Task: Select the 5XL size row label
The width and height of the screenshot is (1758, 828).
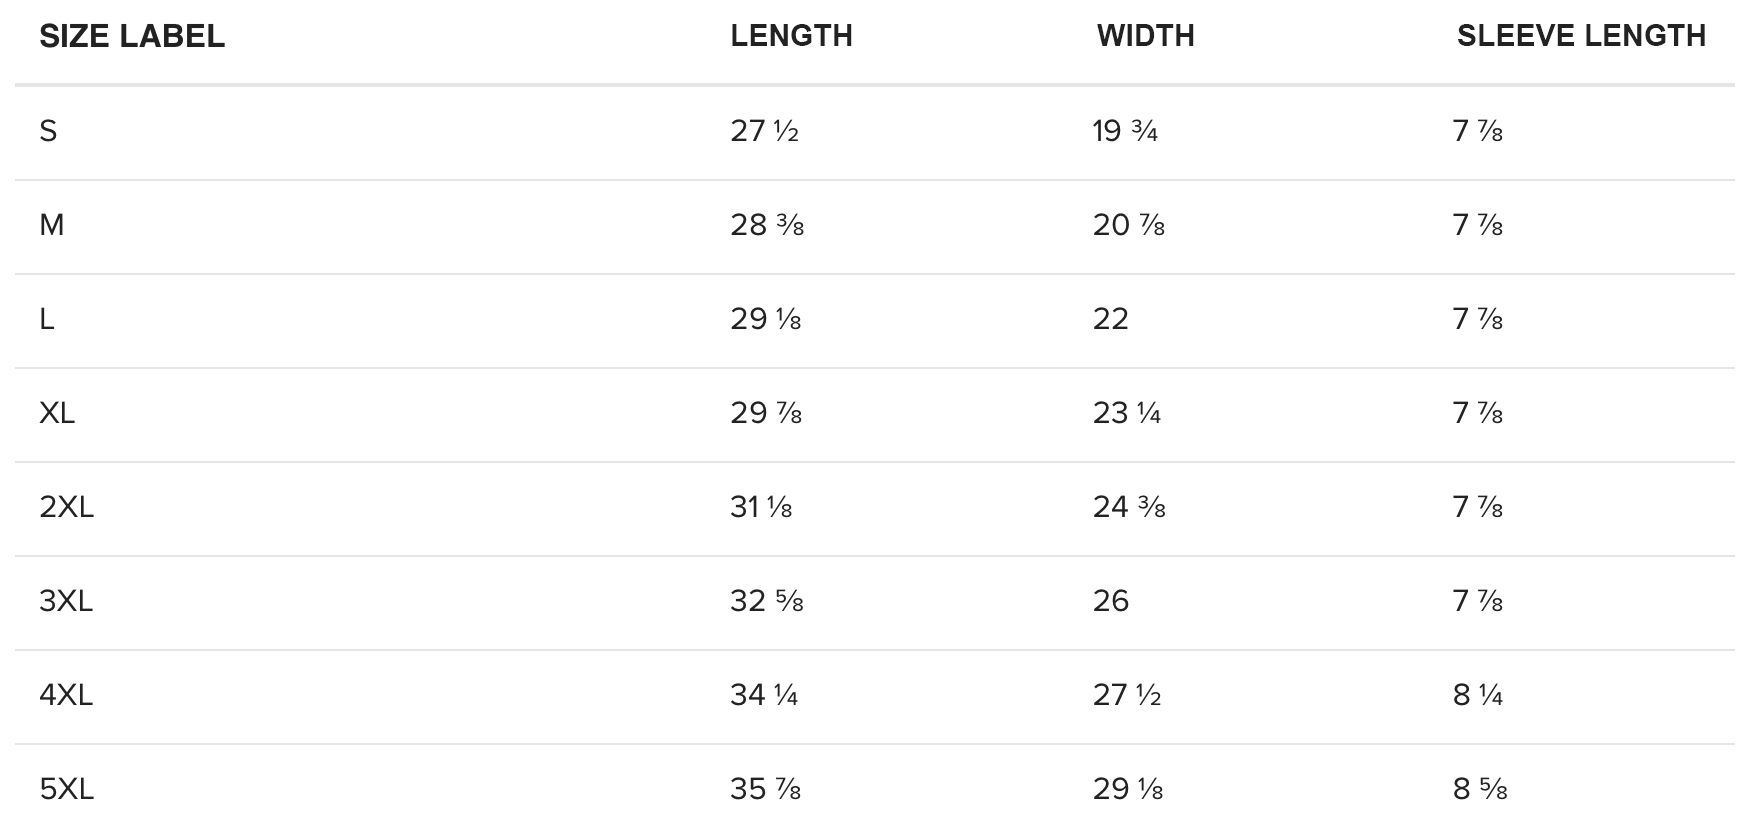Action: point(67,789)
